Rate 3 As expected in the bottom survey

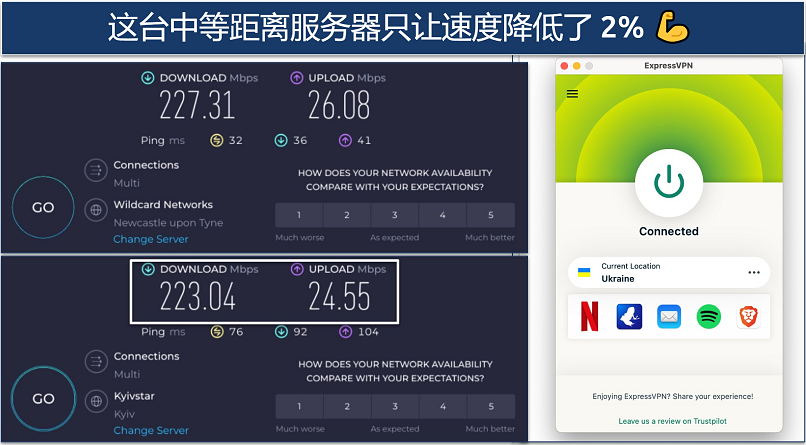pyautogui.click(x=395, y=406)
